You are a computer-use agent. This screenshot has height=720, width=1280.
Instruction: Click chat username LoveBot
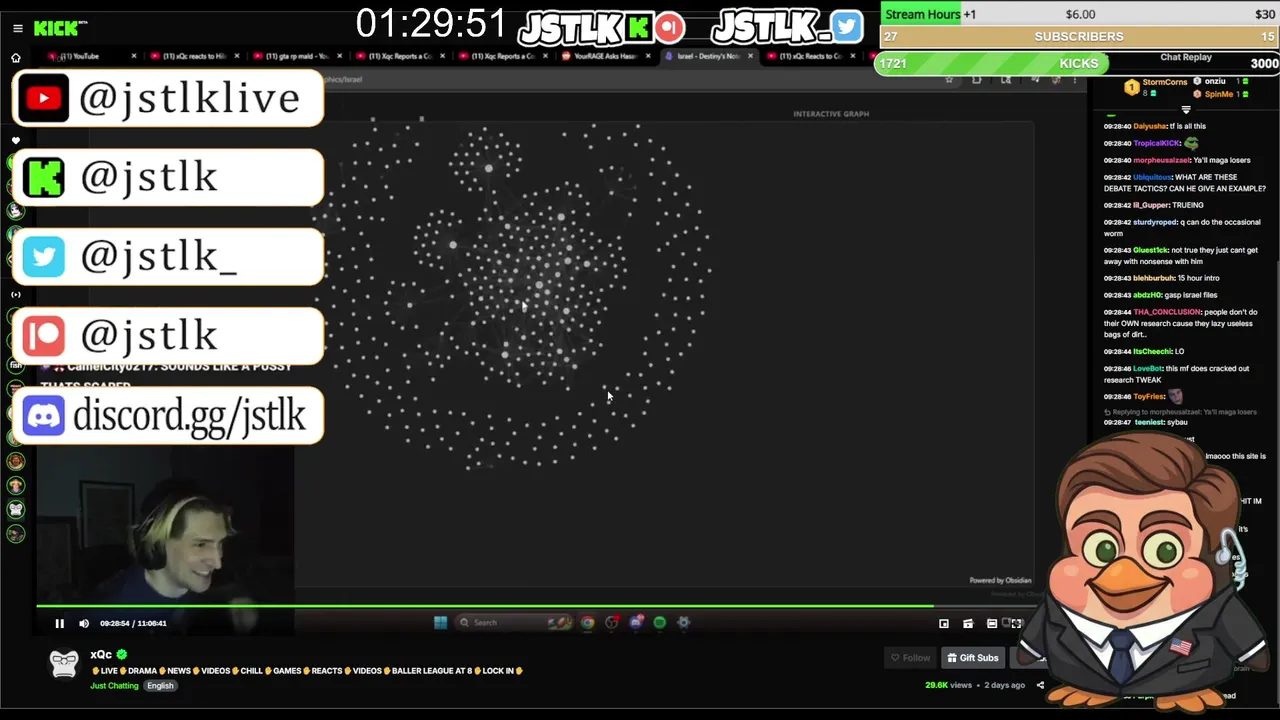click(1148, 368)
